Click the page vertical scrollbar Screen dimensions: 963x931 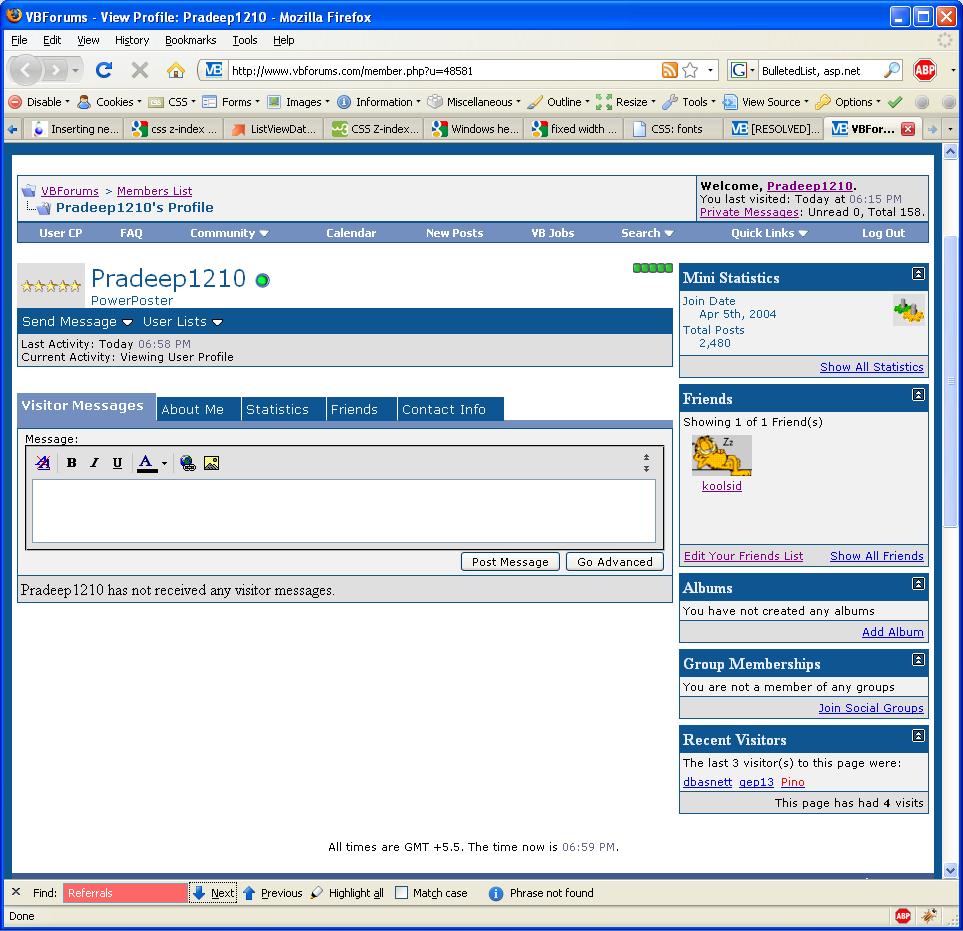[x=950, y=381]
